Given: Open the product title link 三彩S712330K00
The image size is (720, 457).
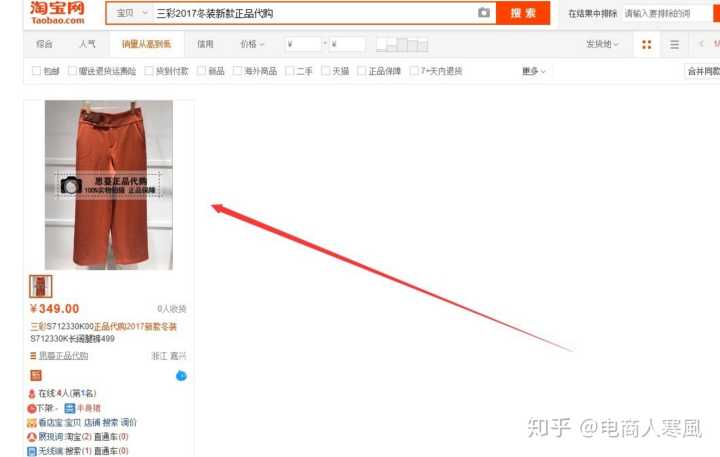Looking at the screenshot, I should click(103, 333).
